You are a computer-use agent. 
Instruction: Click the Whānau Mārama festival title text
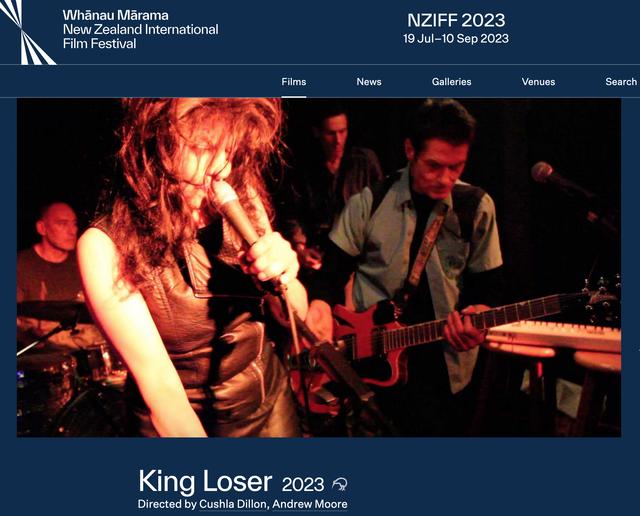click(x=116, y=16)
